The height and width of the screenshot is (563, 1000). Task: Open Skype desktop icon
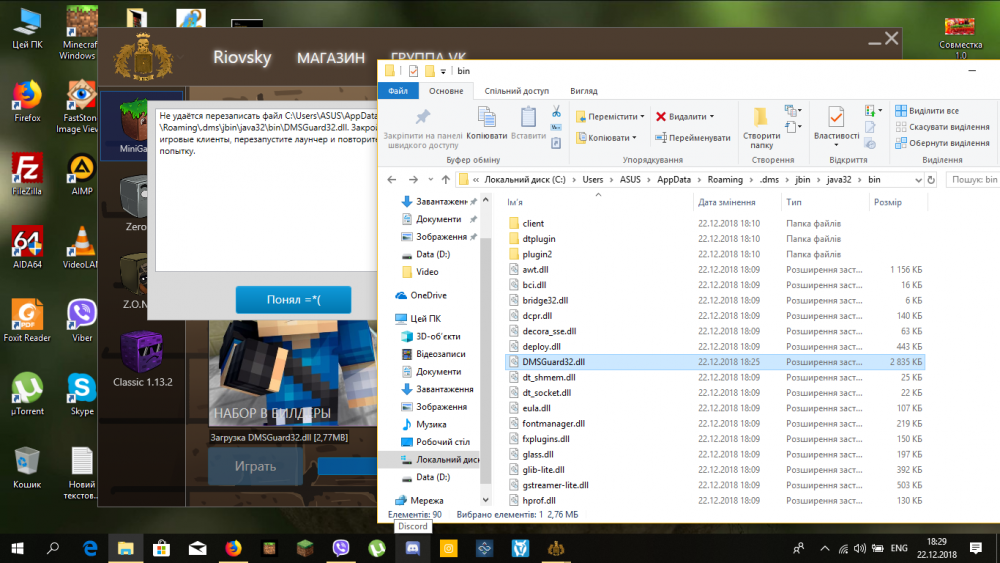point(82,393)
